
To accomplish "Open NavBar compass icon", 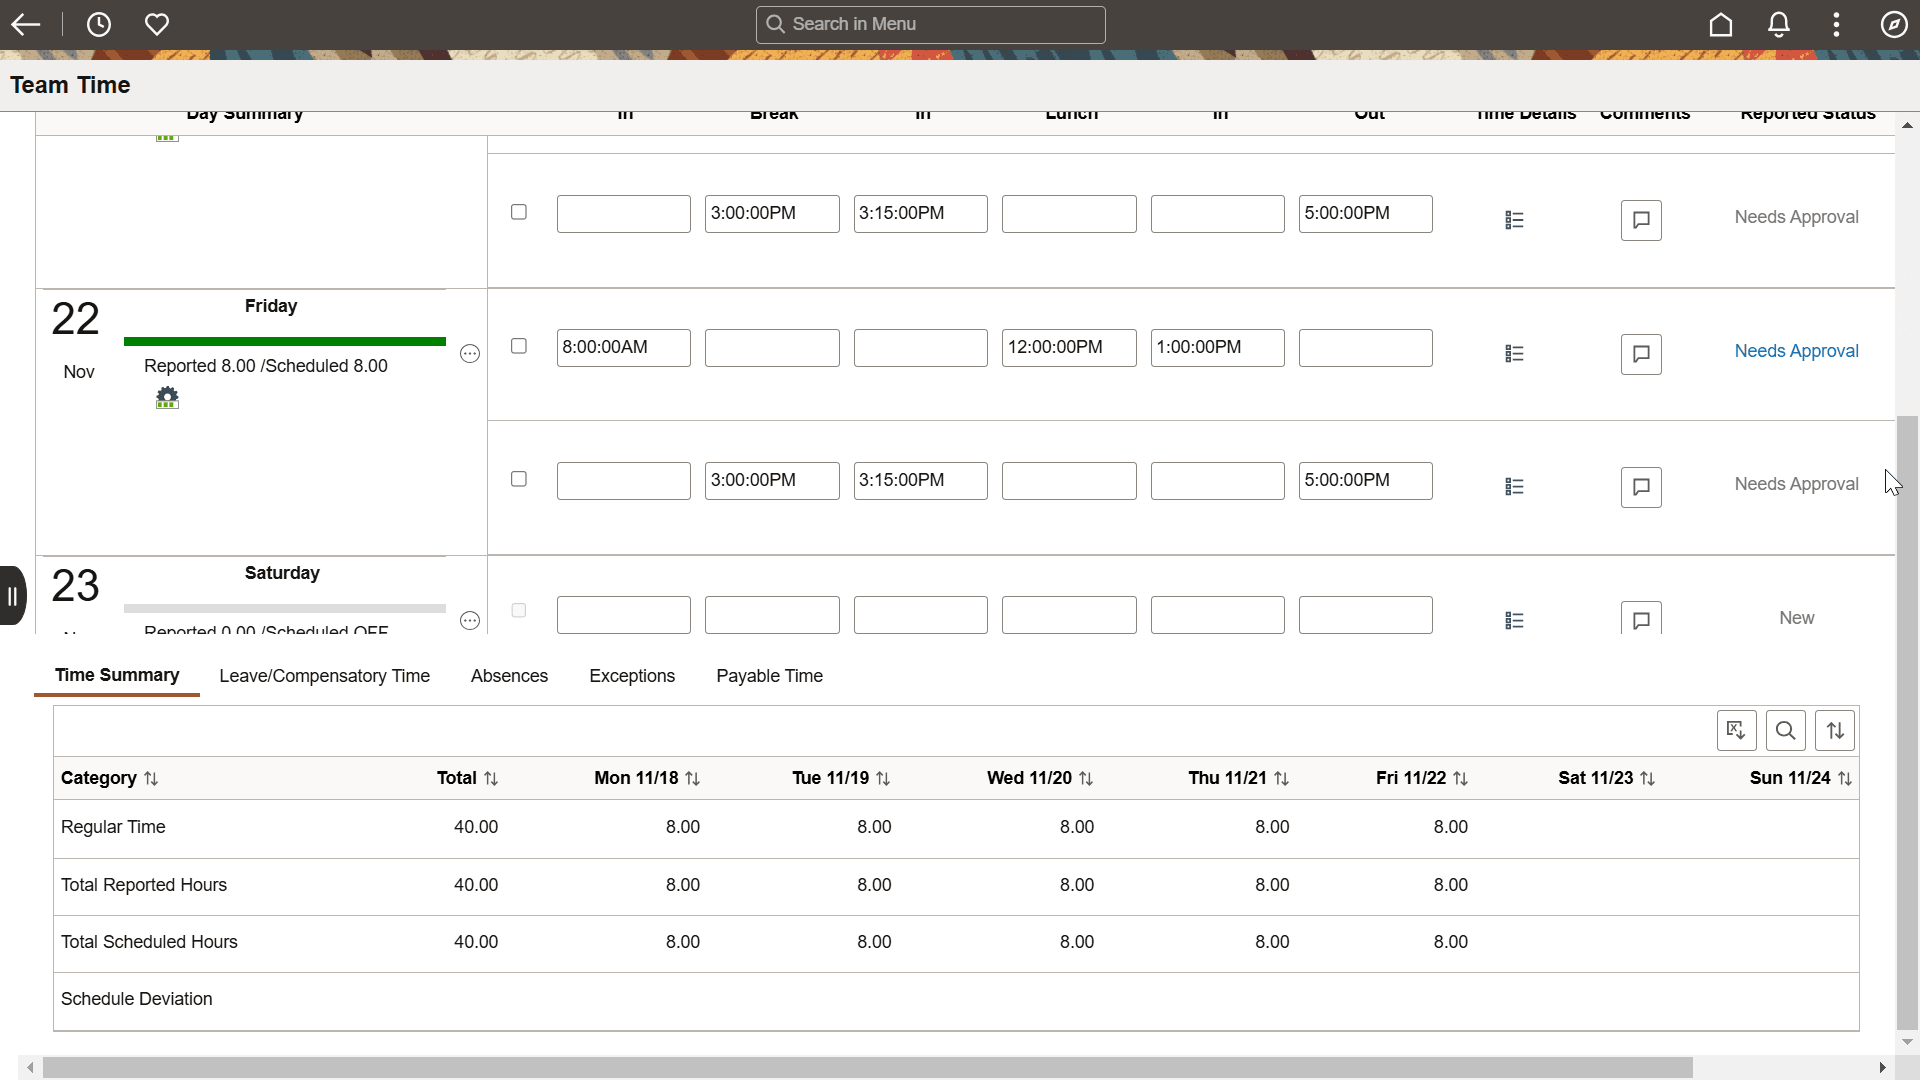I will pos(1893,25).
